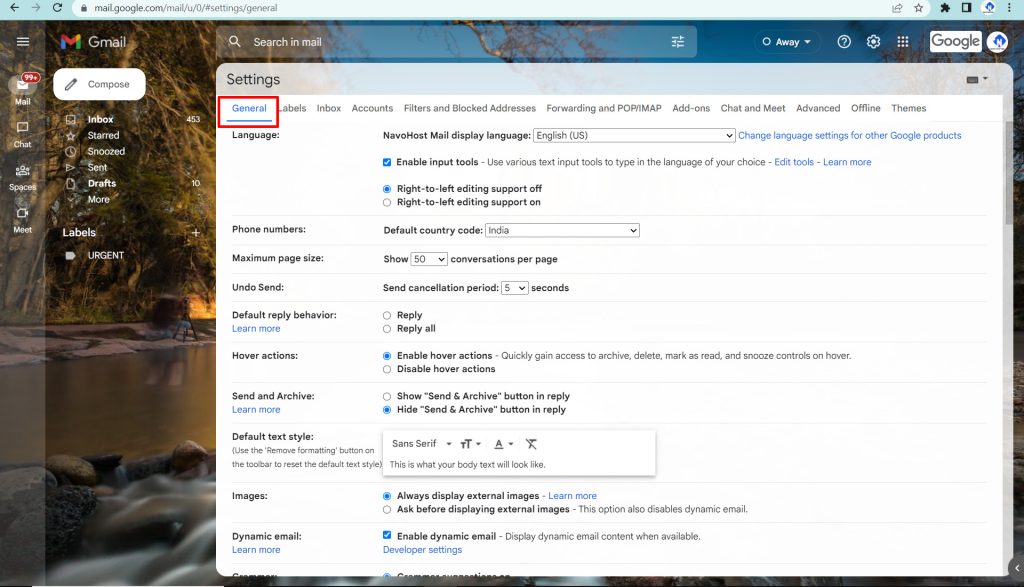Image resolution: width=1024 pixels, height=587 pixels.
Task: Open the Compose window
Action: click(x=98, y=84)
